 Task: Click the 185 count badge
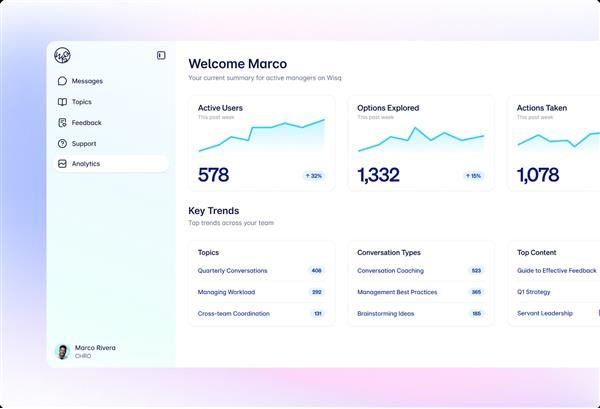[x=476, y=314]
